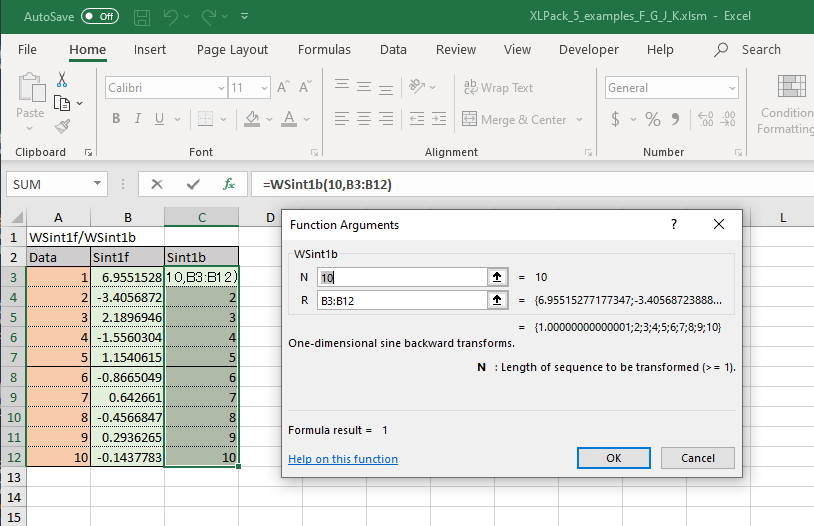Image resolution: width=814 pixels, height=526 pixels.
Task: Click the collapse button beside N field
Action: point(497,277)
